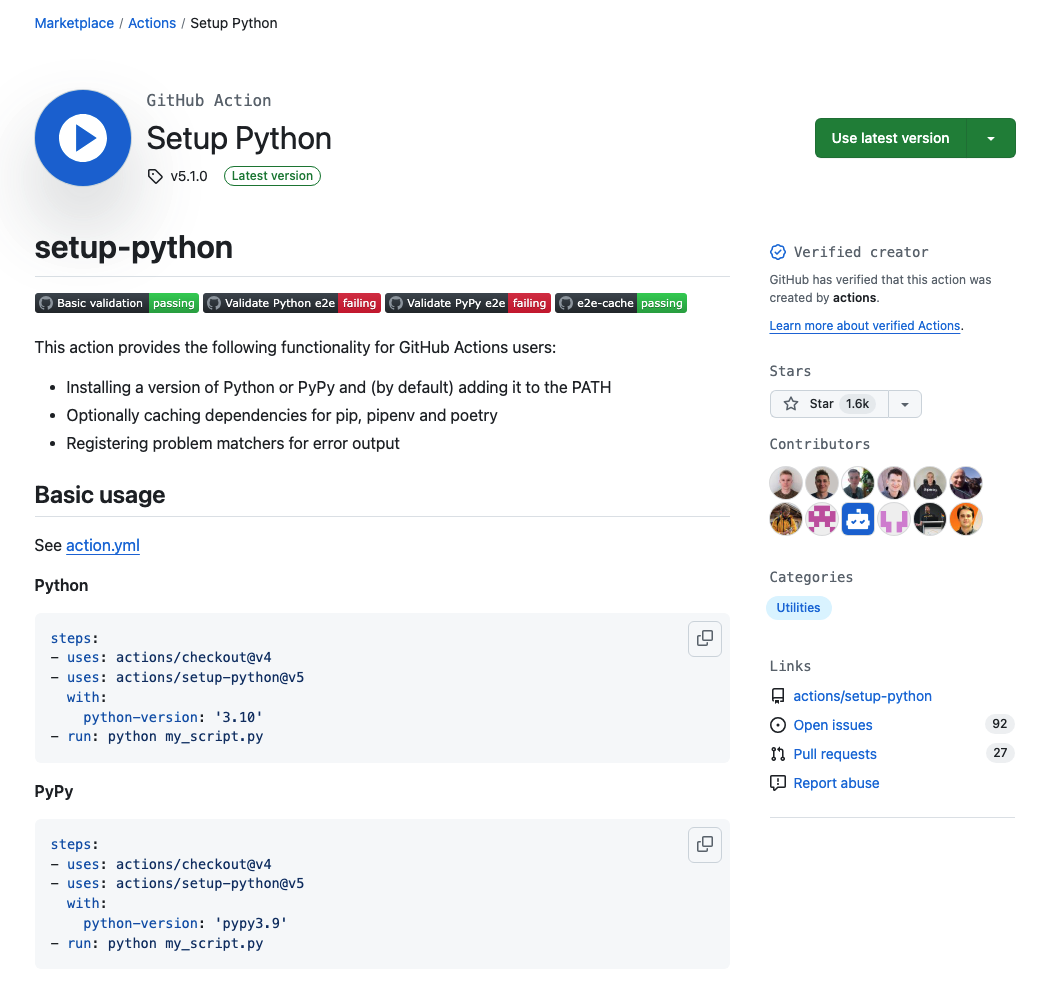
Task: Open the Validate PyPy e2e failing badge
Action: (x=468, y=303)
